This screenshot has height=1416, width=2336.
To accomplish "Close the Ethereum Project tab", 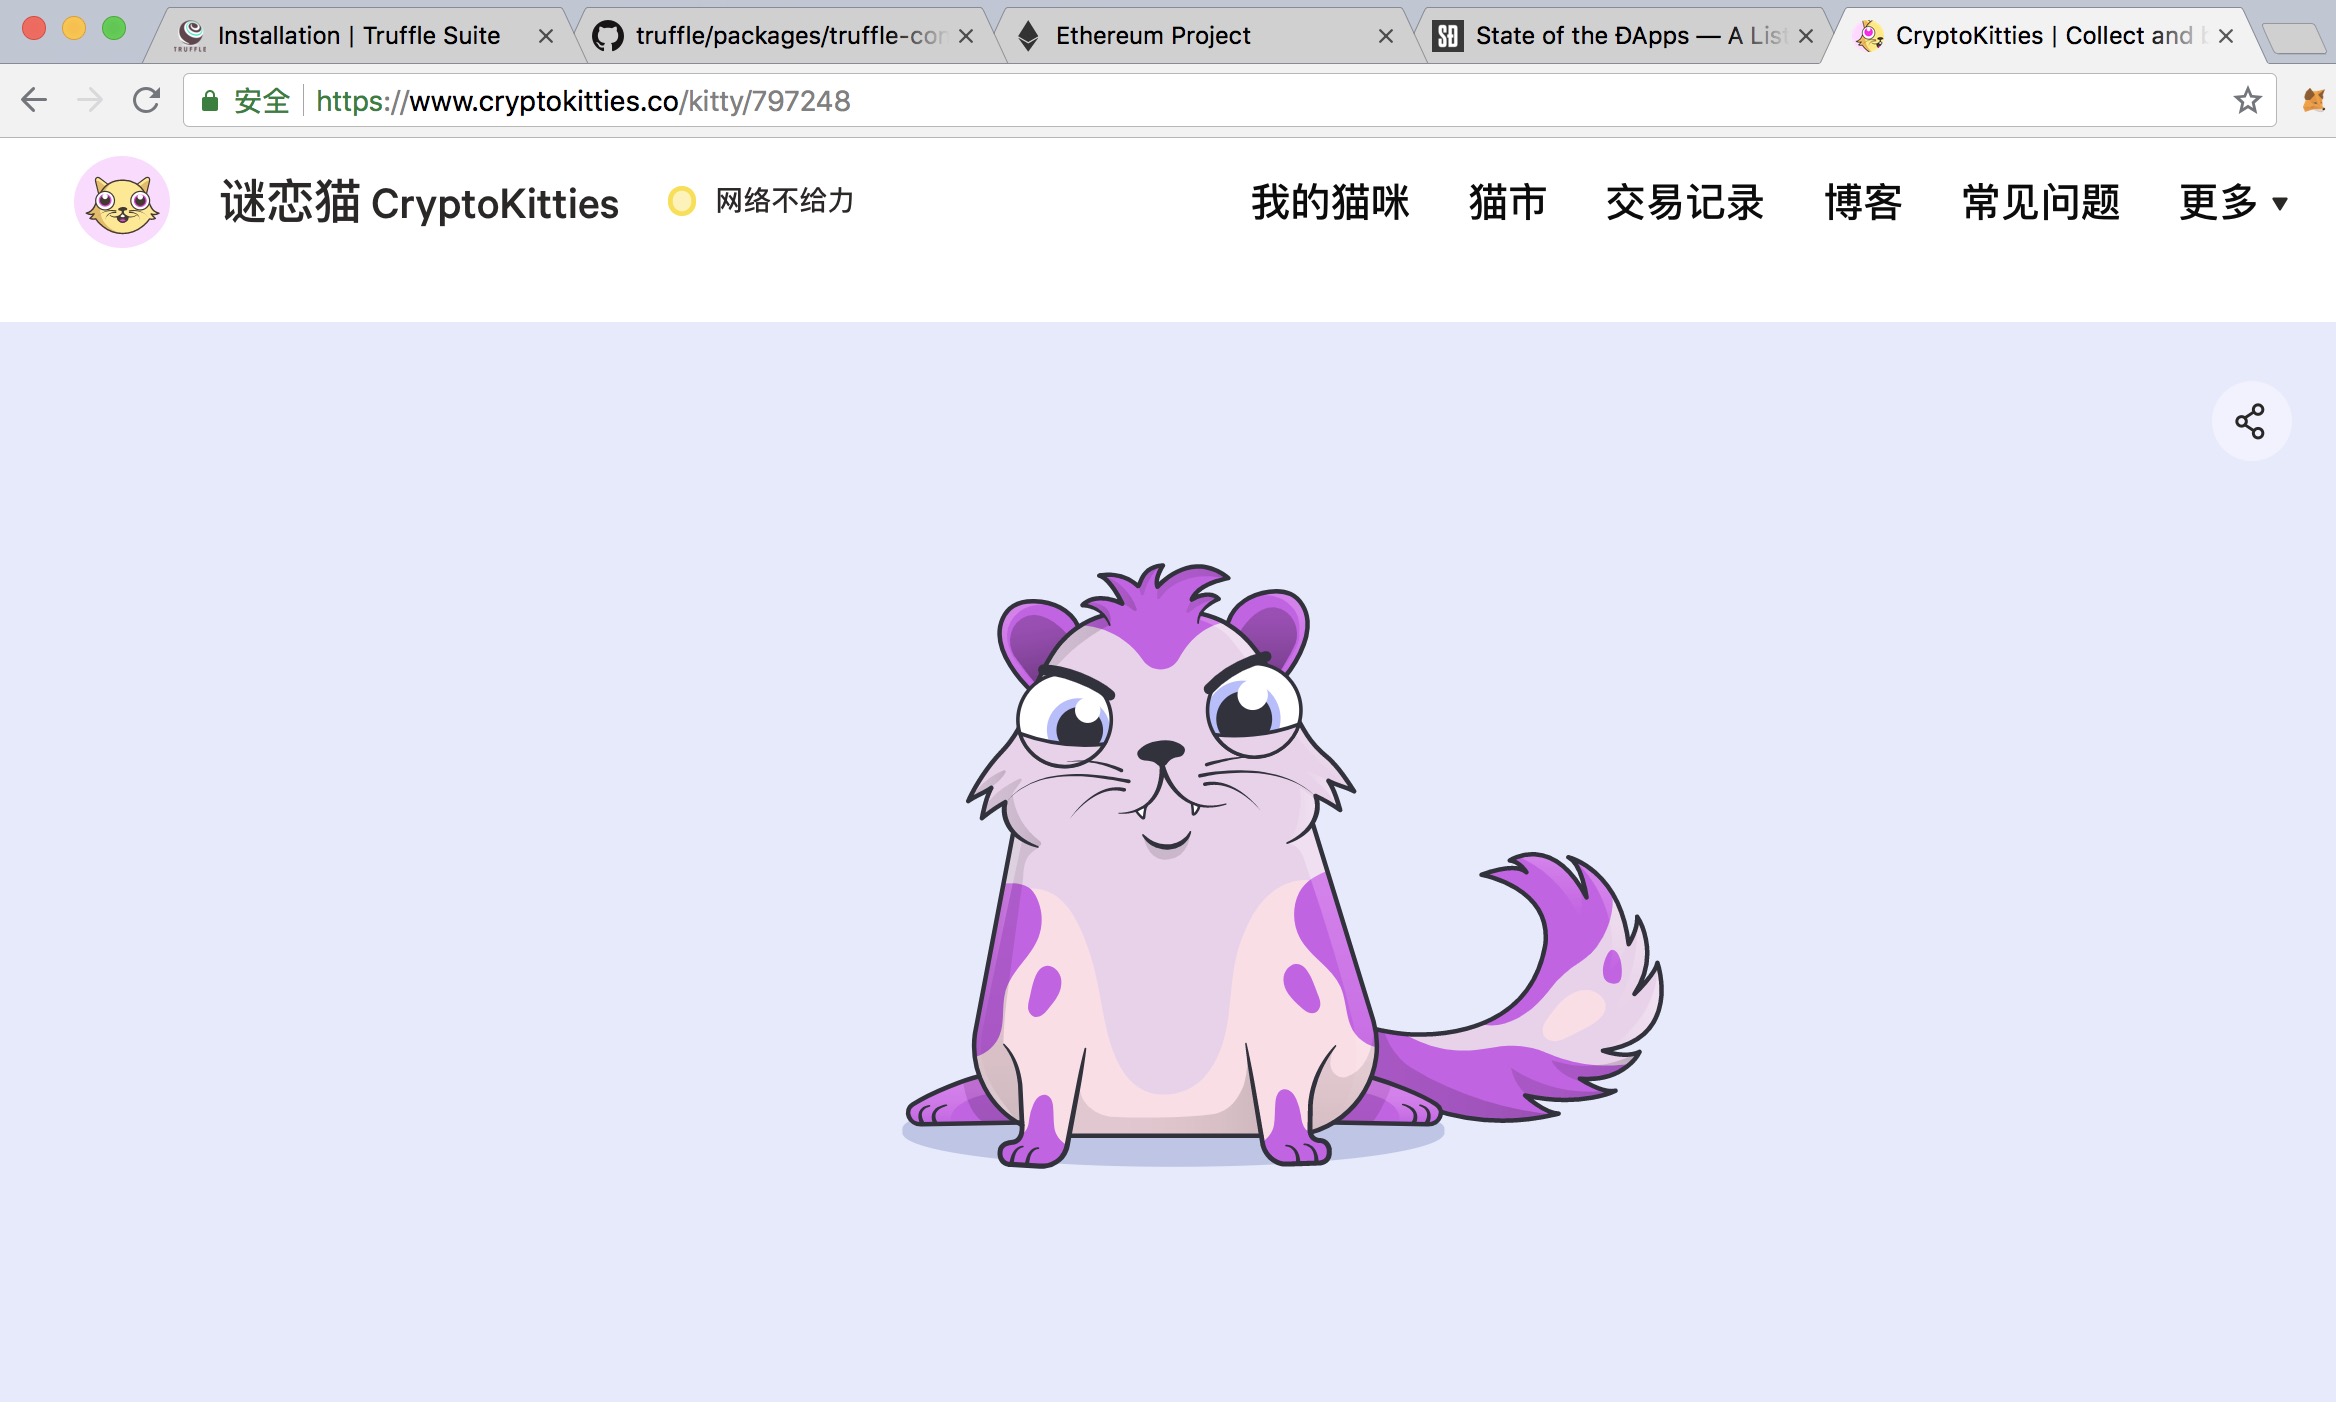I will (x=1386, y=36).
